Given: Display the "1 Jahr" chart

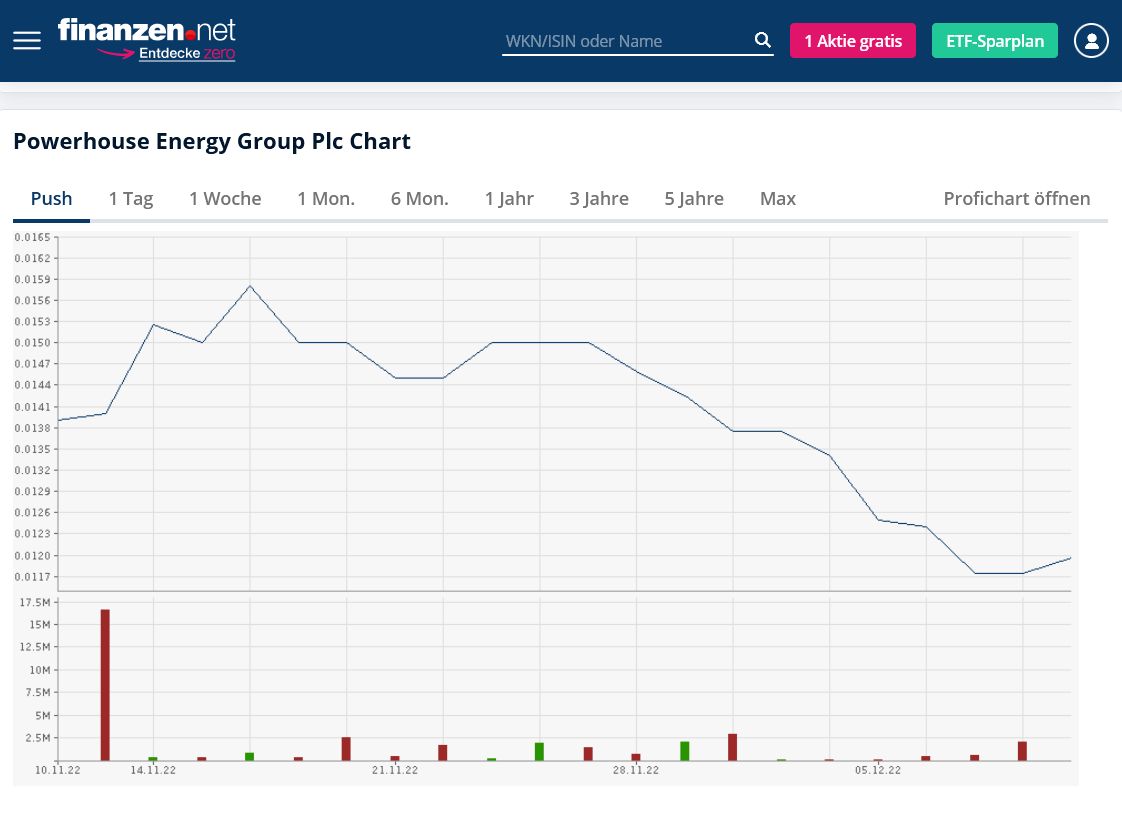Looking at the screenshot, I should (509, 198).
